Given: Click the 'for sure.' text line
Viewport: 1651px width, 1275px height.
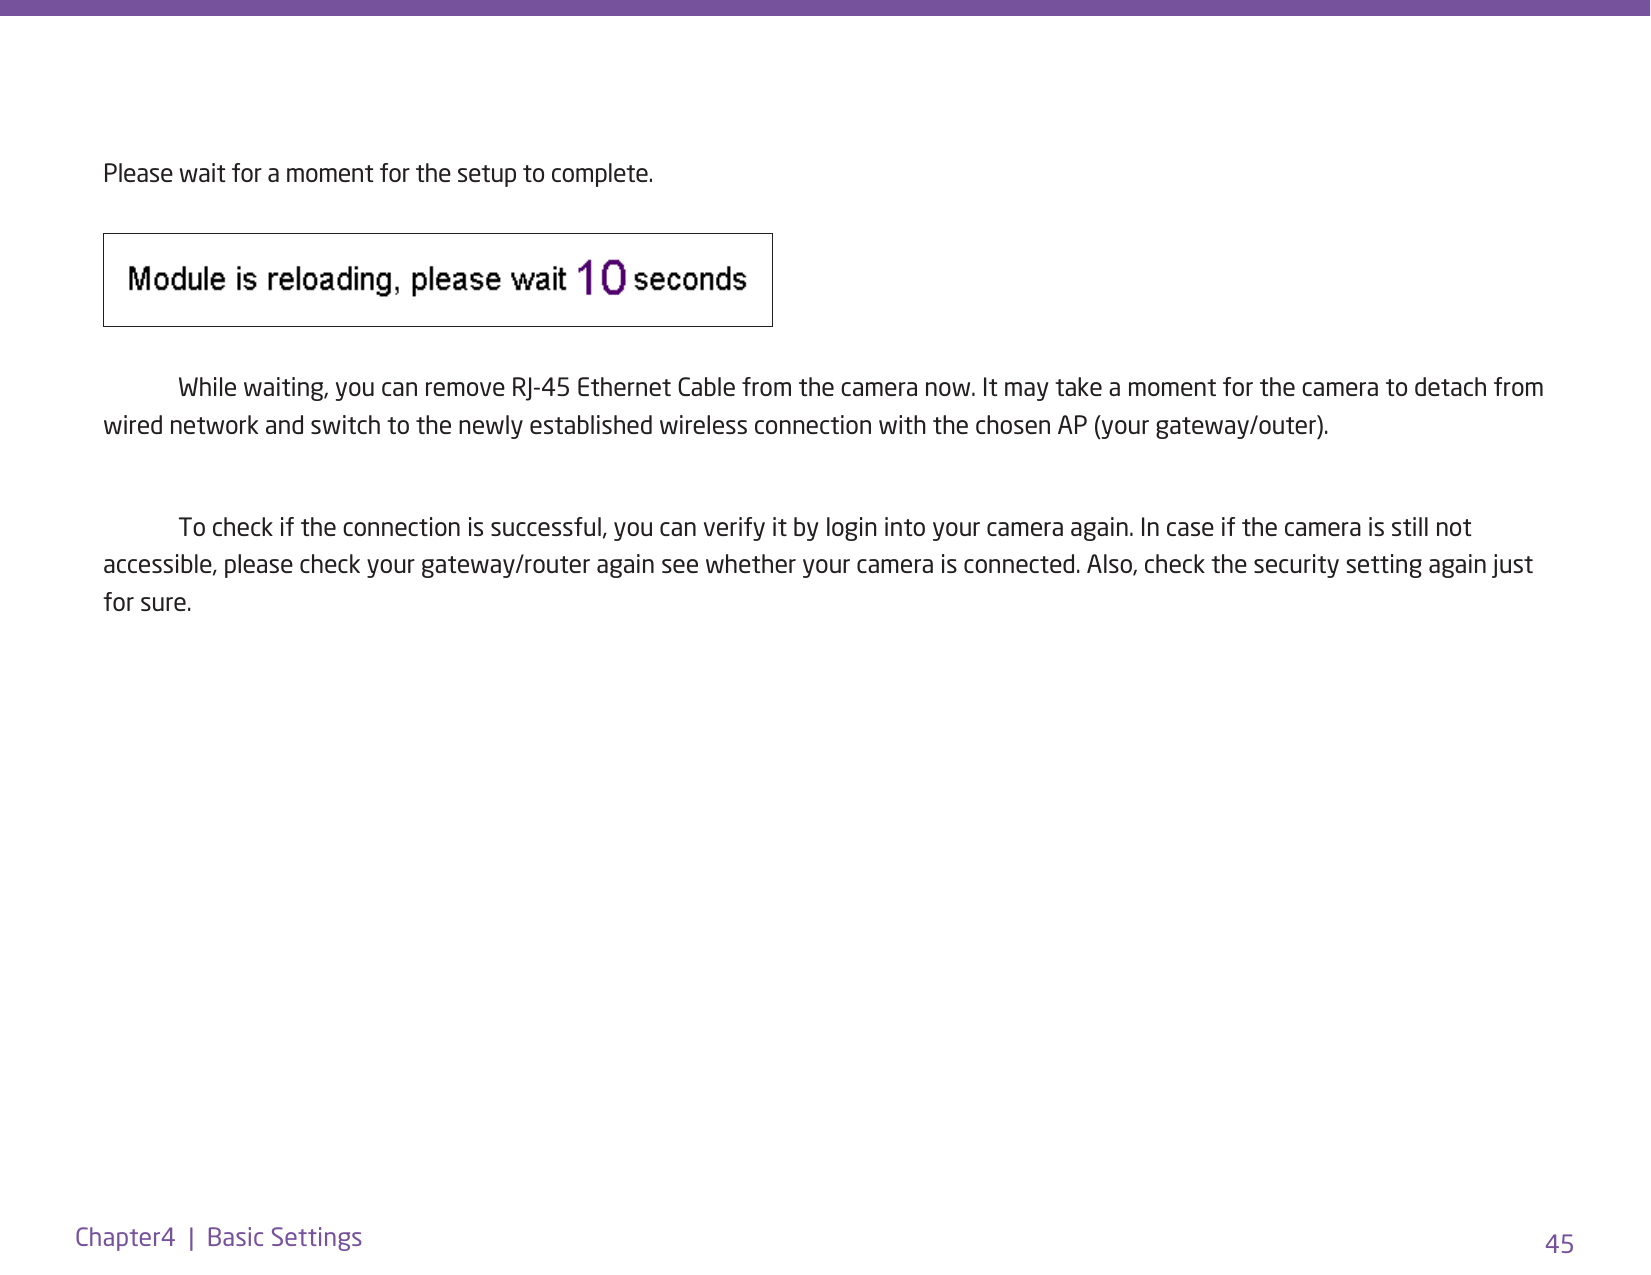Looking at the screenshot, I should point(147,603).
